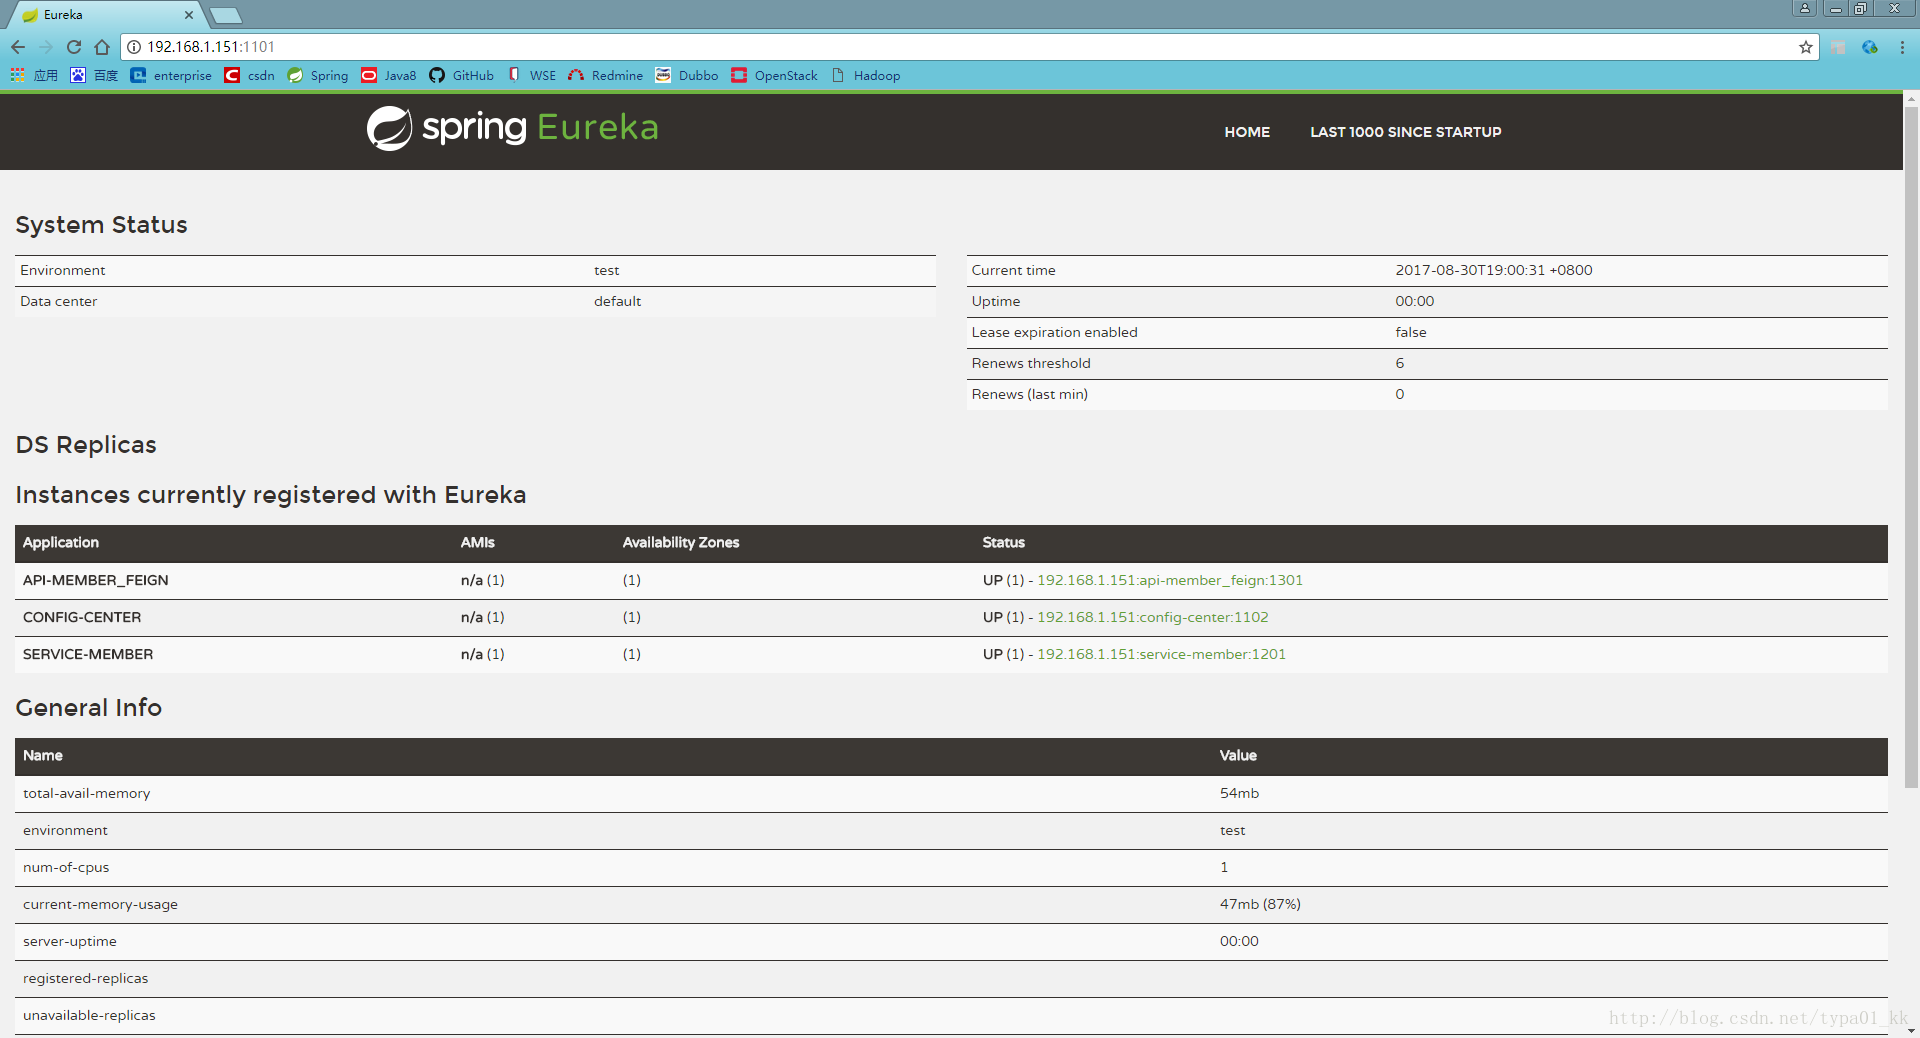Click the server-uptime row name

70,941
